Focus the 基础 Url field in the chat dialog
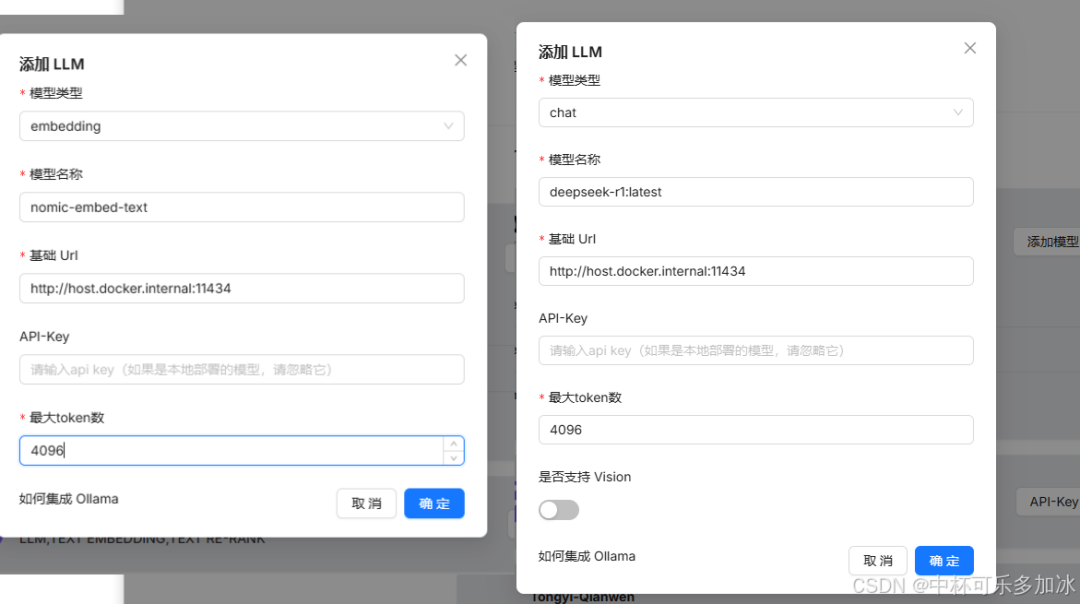 pos(755,271)
